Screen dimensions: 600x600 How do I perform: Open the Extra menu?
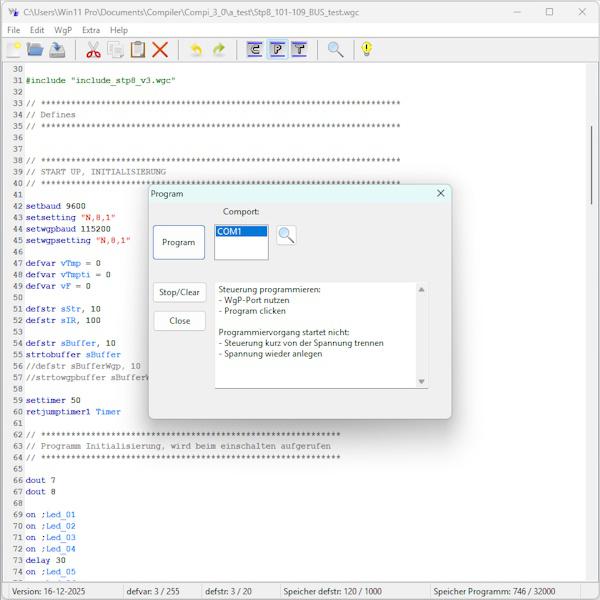pyautogui.click(x=91, y=30)
